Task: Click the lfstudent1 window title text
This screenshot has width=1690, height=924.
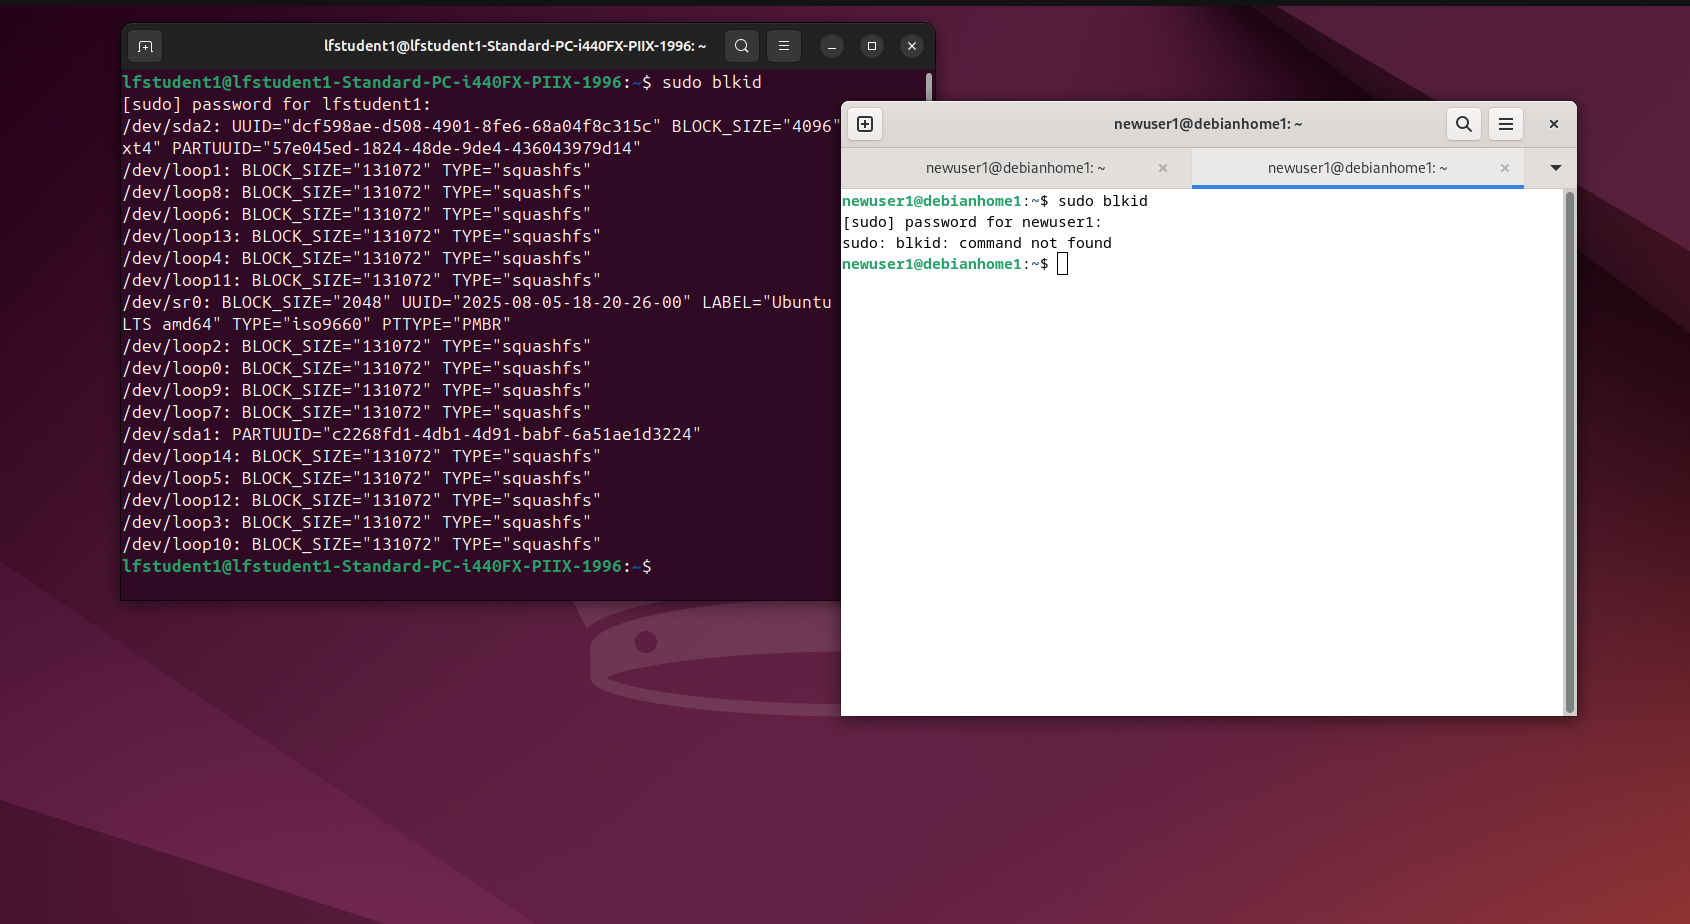Action: (515, 46)
